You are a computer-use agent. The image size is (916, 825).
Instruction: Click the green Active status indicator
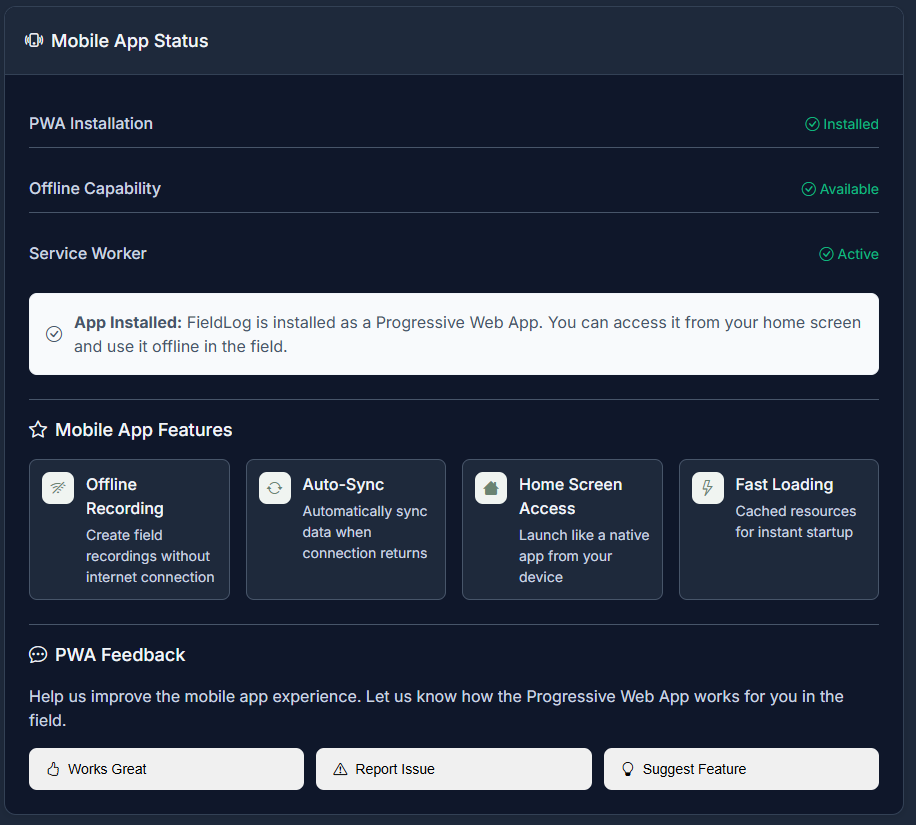[x=848, y=254]
